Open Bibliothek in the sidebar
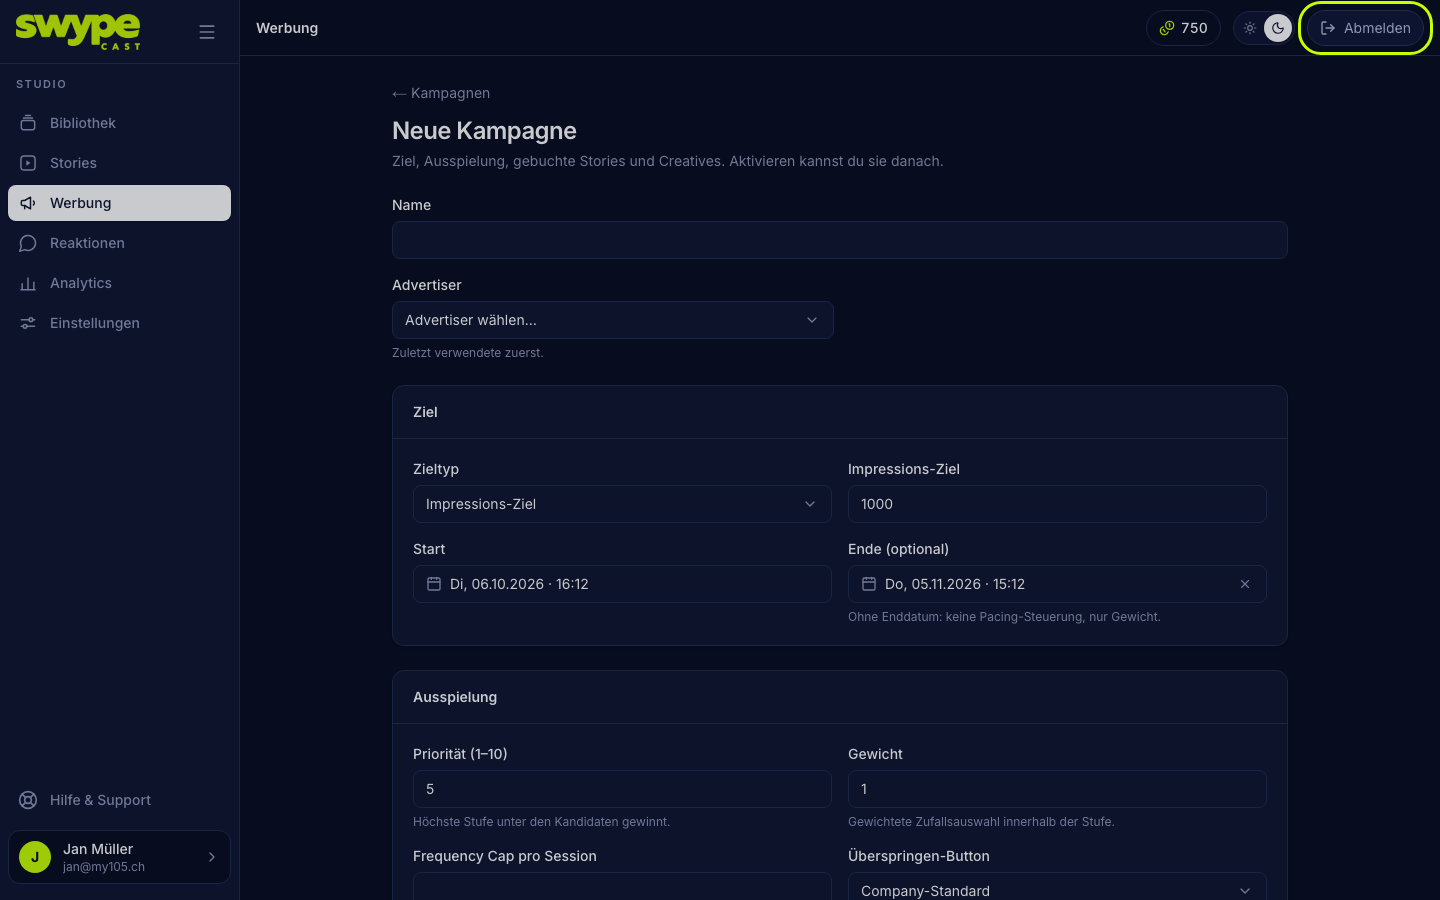Image resolution: width=1440 pixels, height=900 pixels. point(119,123)
